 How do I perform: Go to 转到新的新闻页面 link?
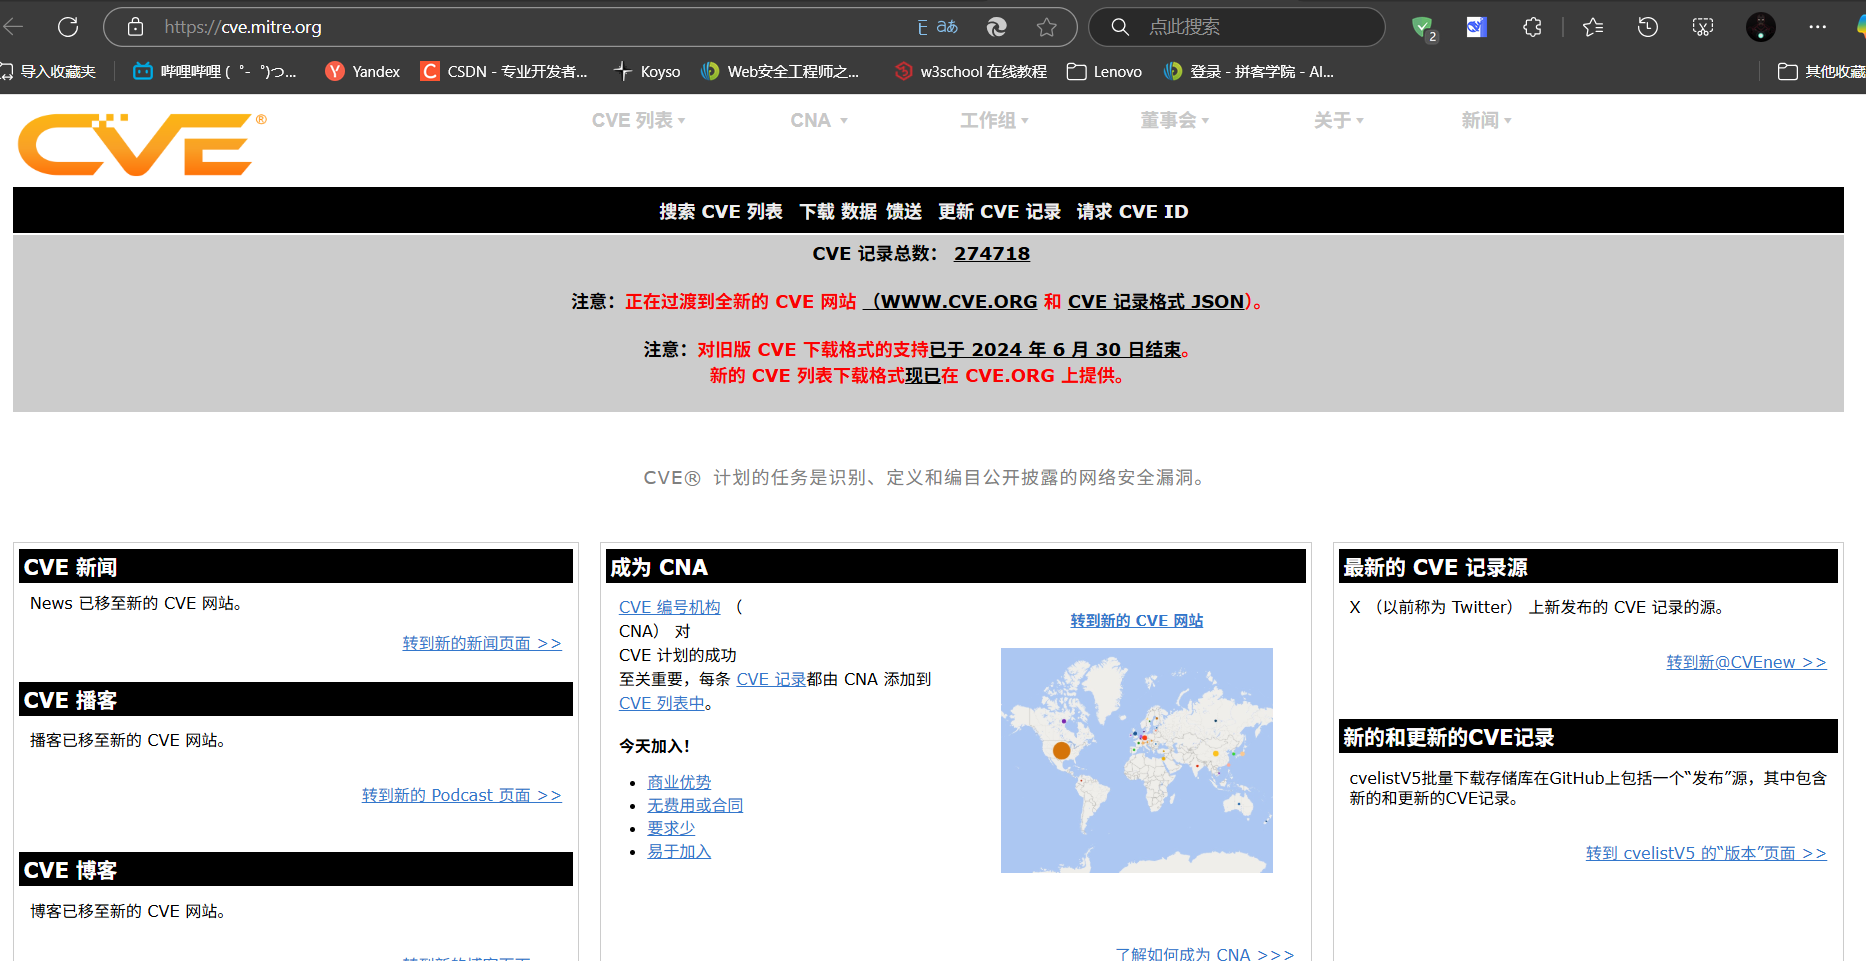(x=482, y=643)
